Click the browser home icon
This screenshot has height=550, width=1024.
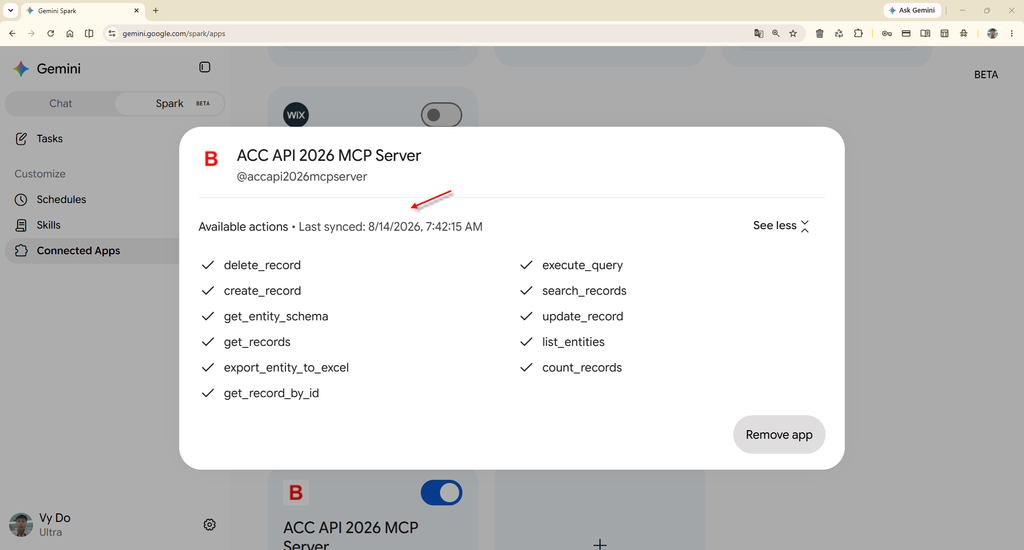(70, 33)
